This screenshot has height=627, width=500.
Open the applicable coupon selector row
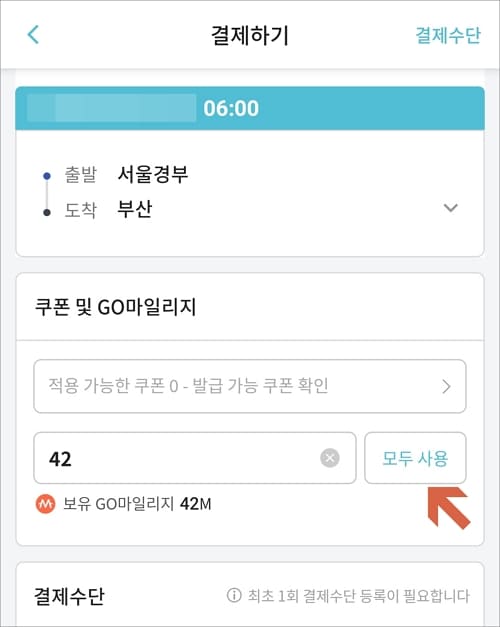tap(250, 386)
